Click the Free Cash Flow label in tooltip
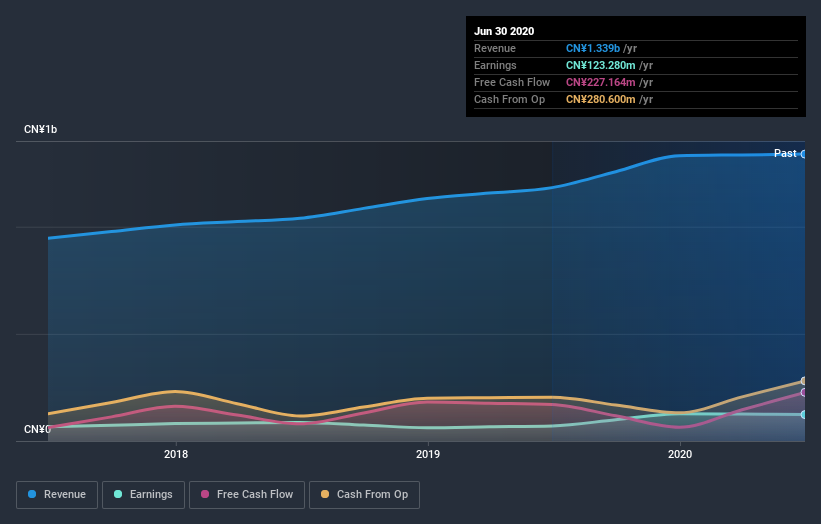 click(x=512, y=82)
